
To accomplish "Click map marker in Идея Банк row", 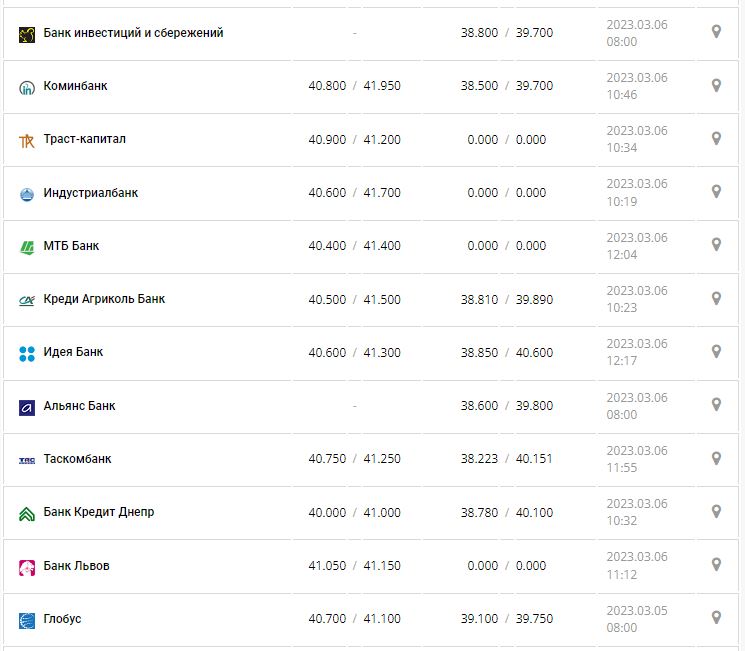I will click(716, 351).
